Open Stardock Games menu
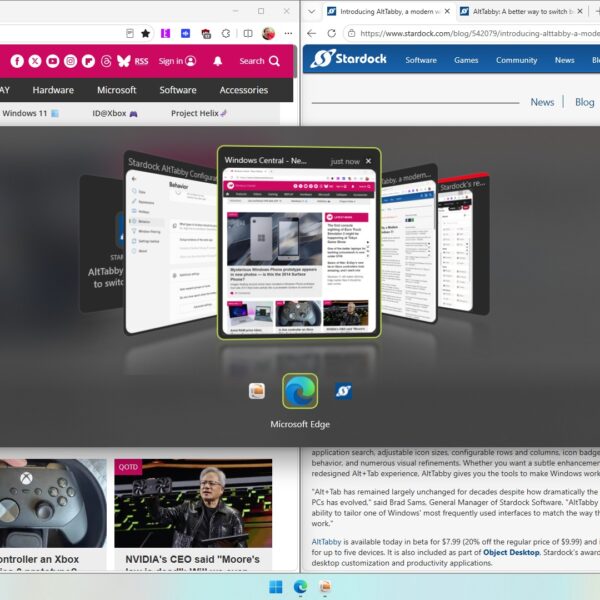This screenshot has width=600, height=600. tap(466, 60)
